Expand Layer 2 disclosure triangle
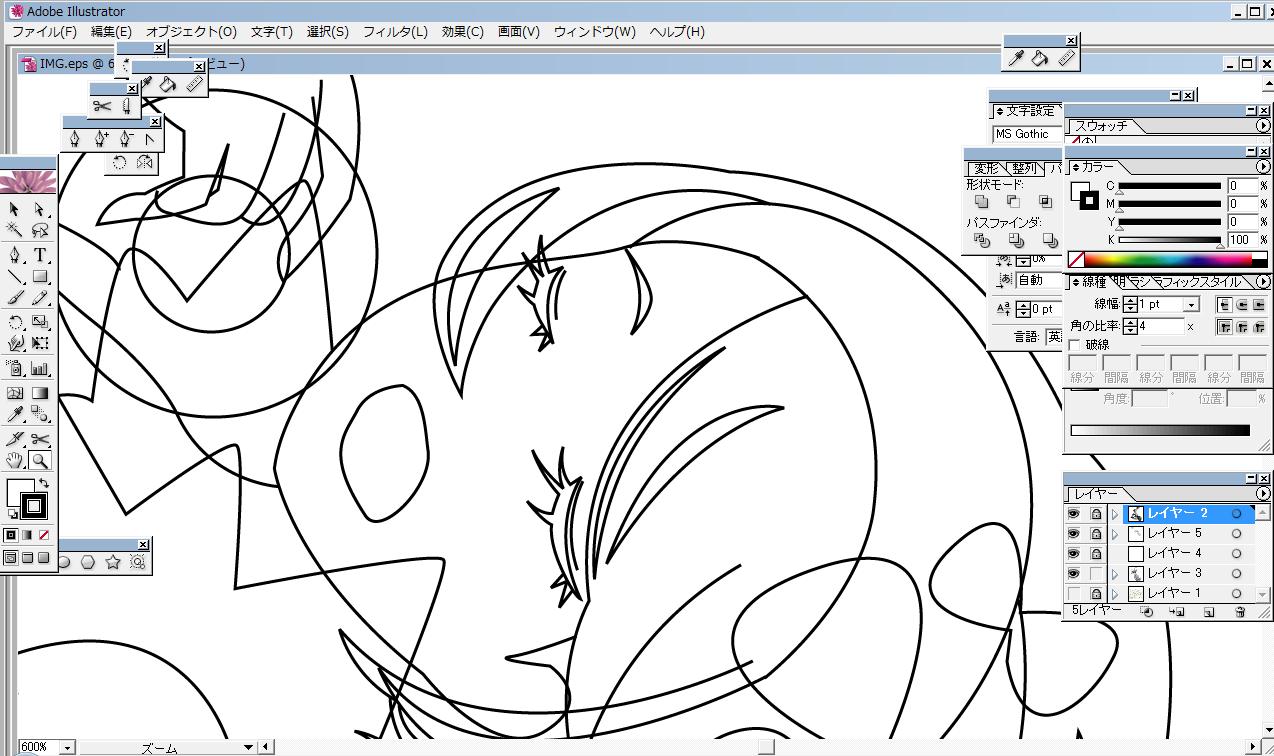 (x=1115, y=514)
